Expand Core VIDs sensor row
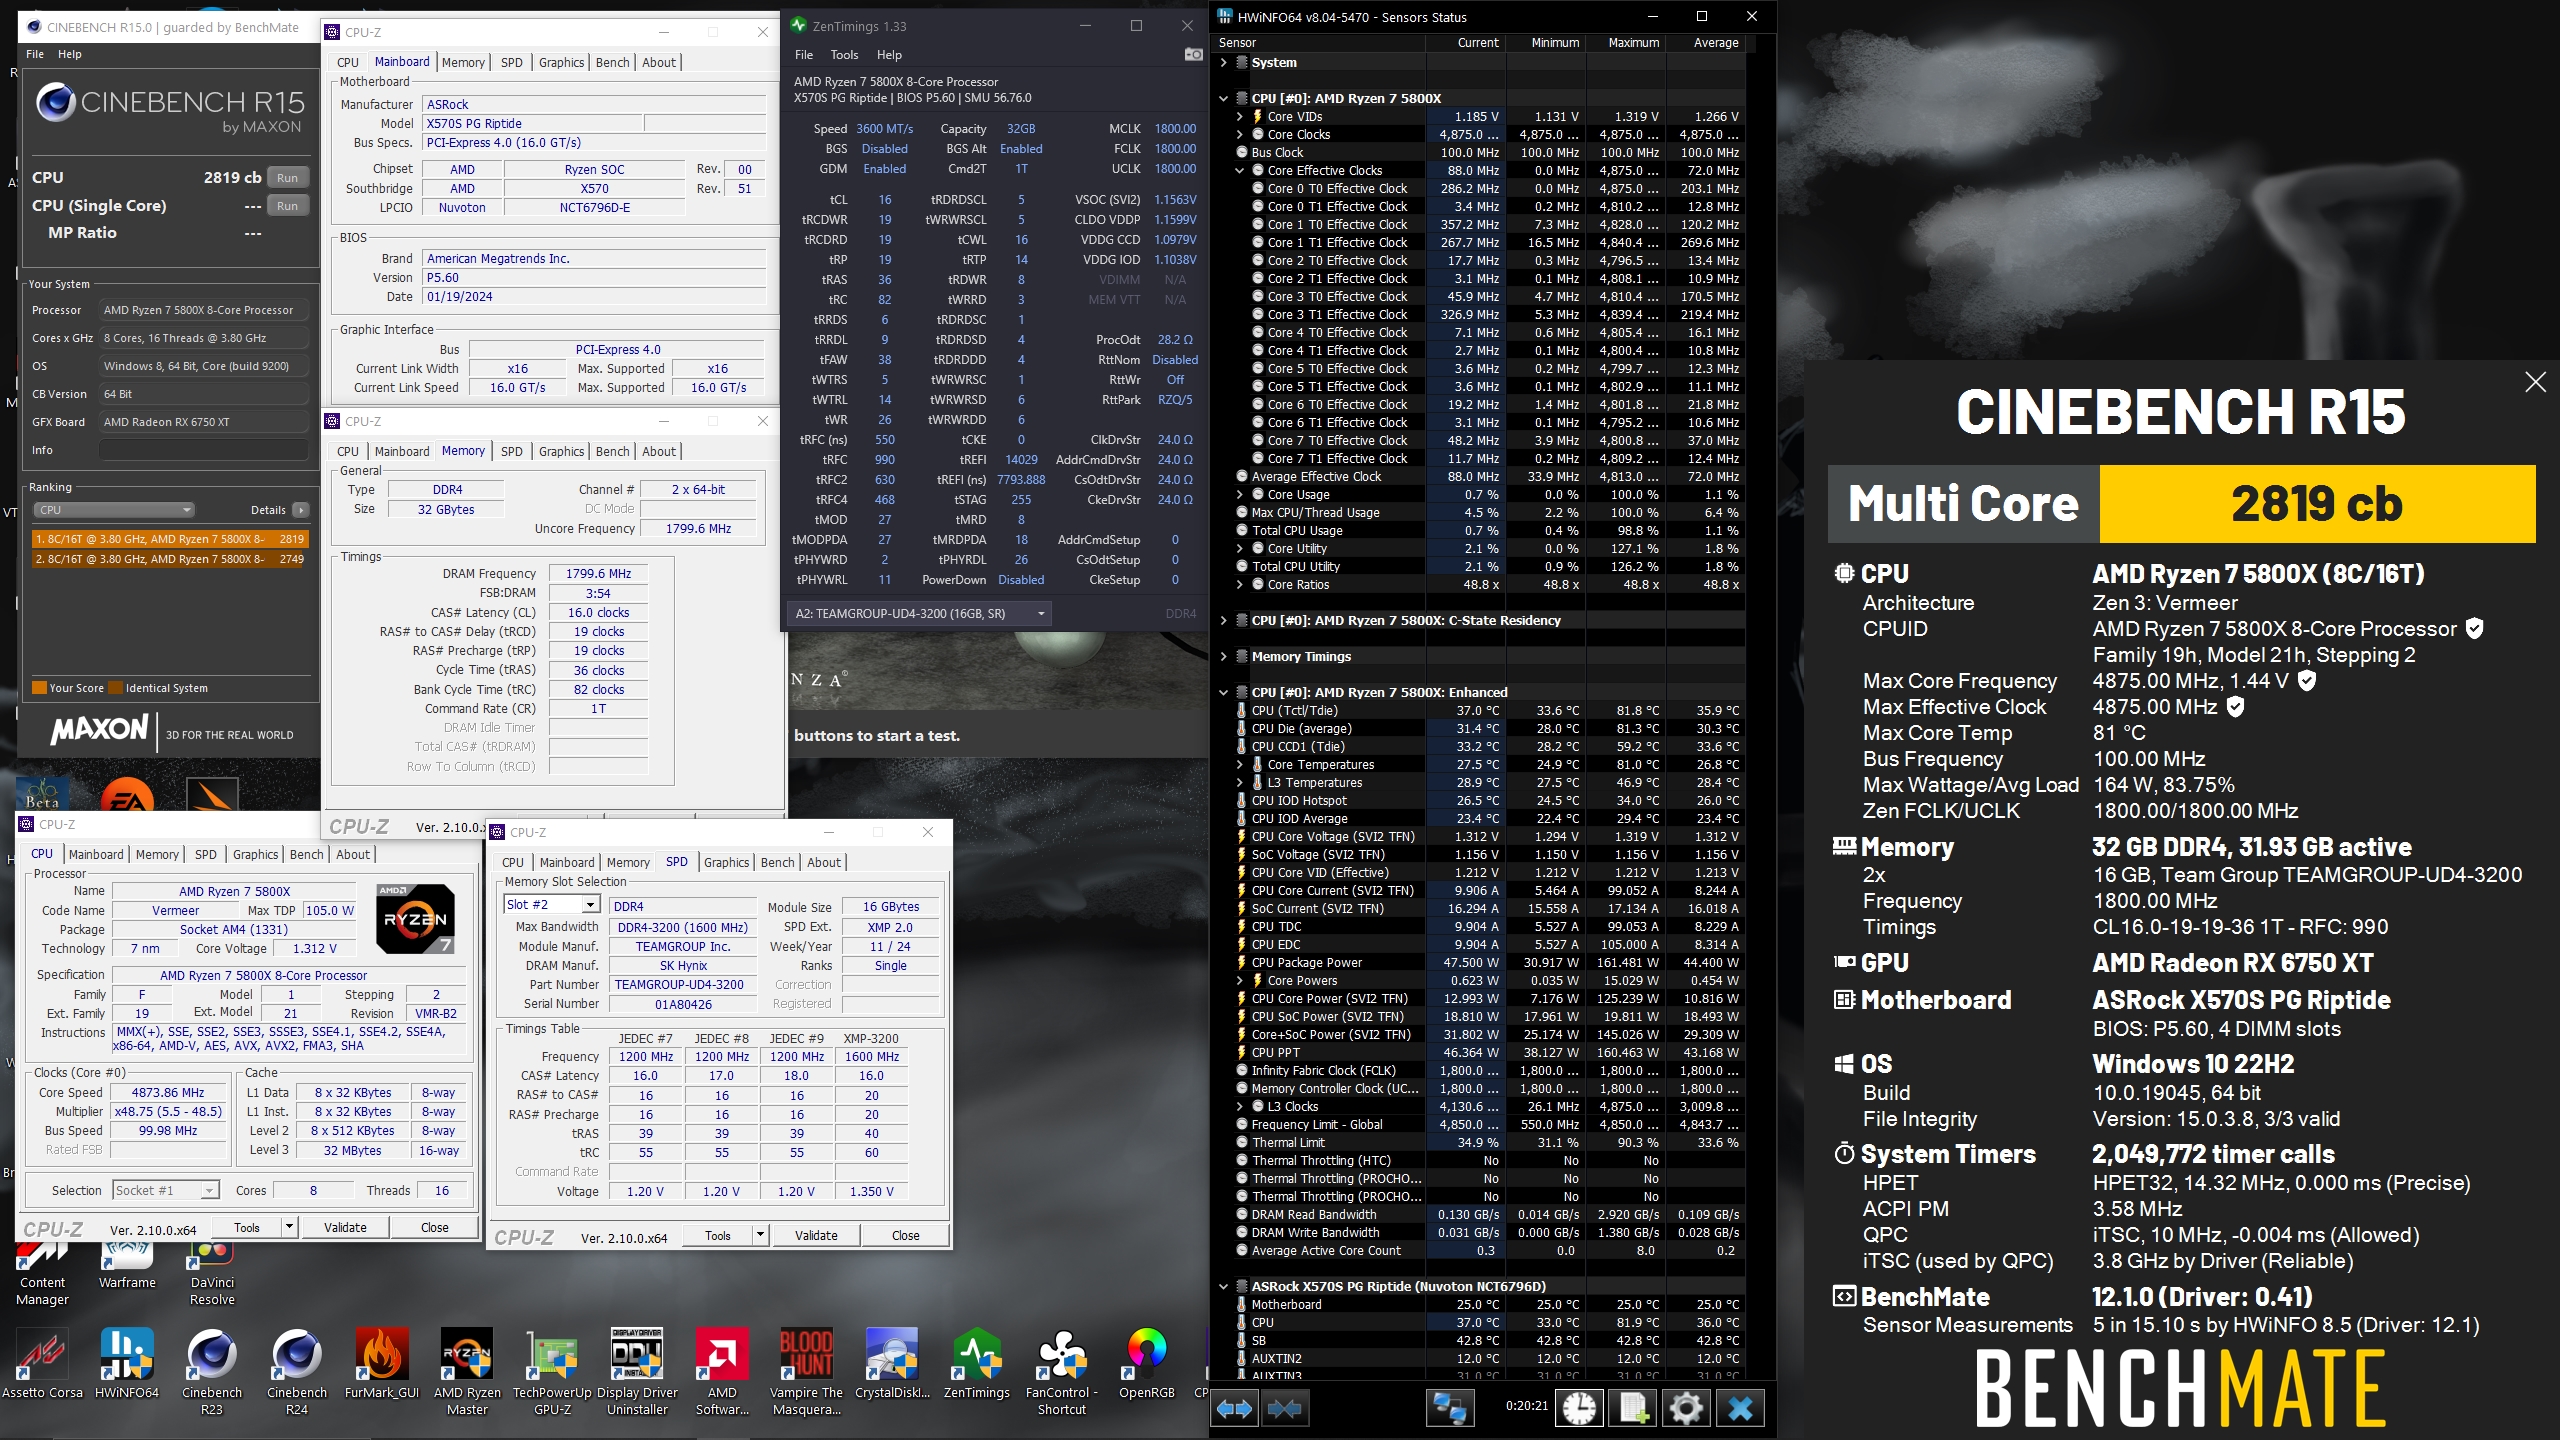This screenshot has width=2560, height=1440. click(1240, 116)
